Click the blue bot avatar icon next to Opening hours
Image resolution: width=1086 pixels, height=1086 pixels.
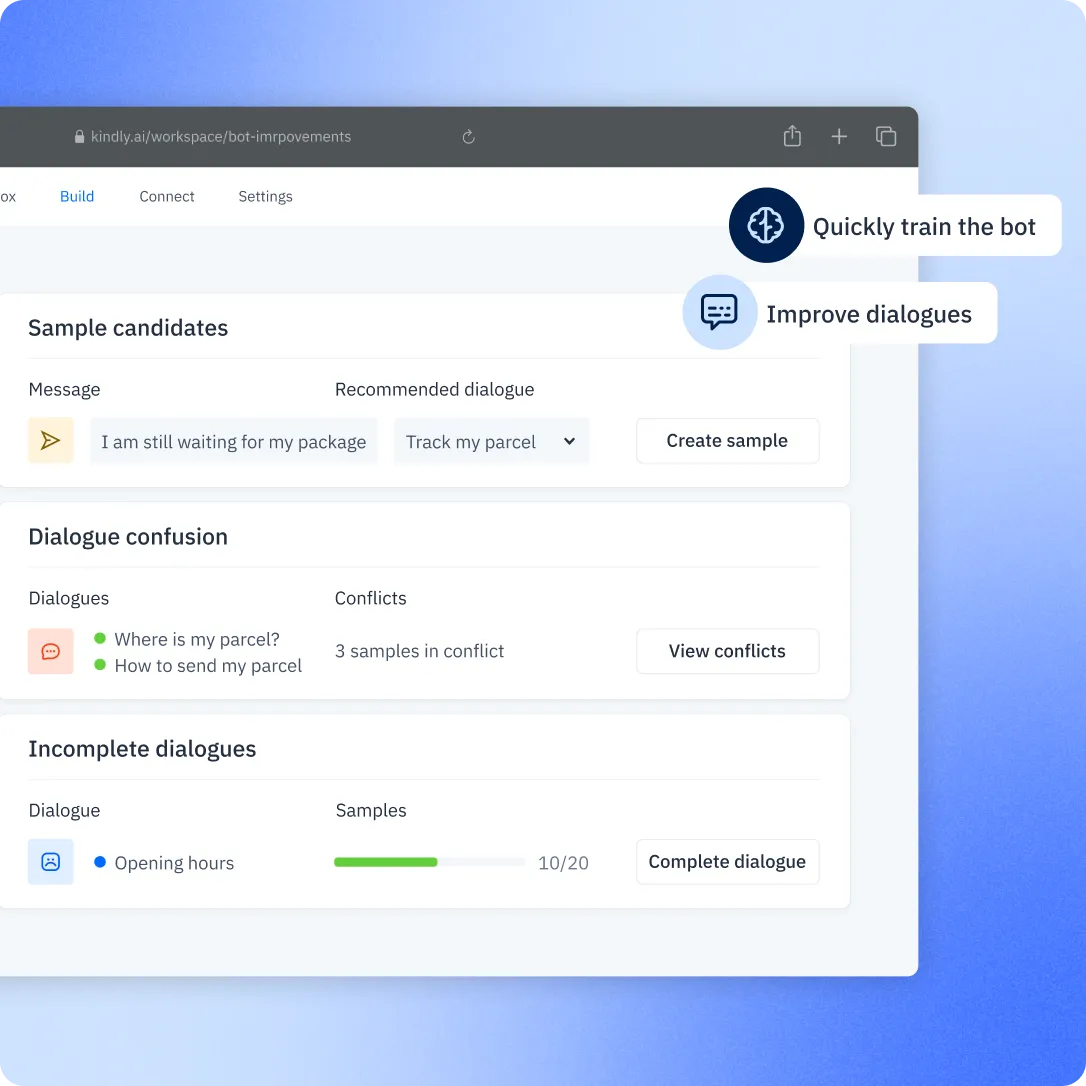50,861
